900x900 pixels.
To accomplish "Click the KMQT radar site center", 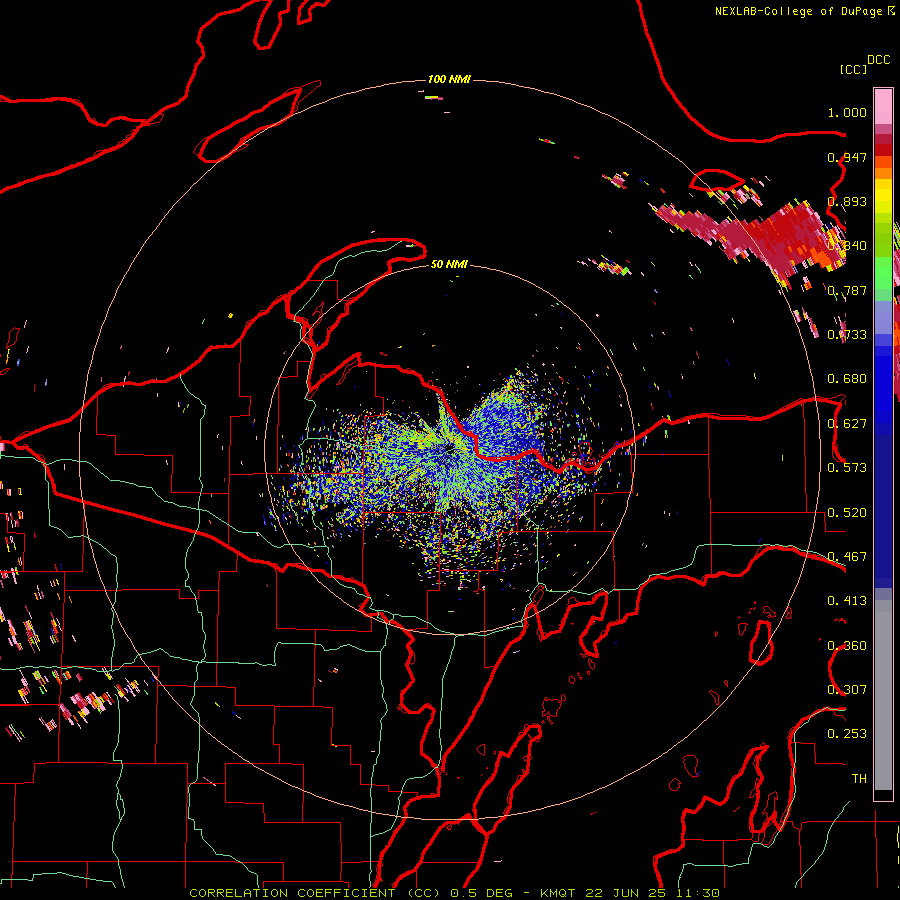I will click(x=450, y=449).
